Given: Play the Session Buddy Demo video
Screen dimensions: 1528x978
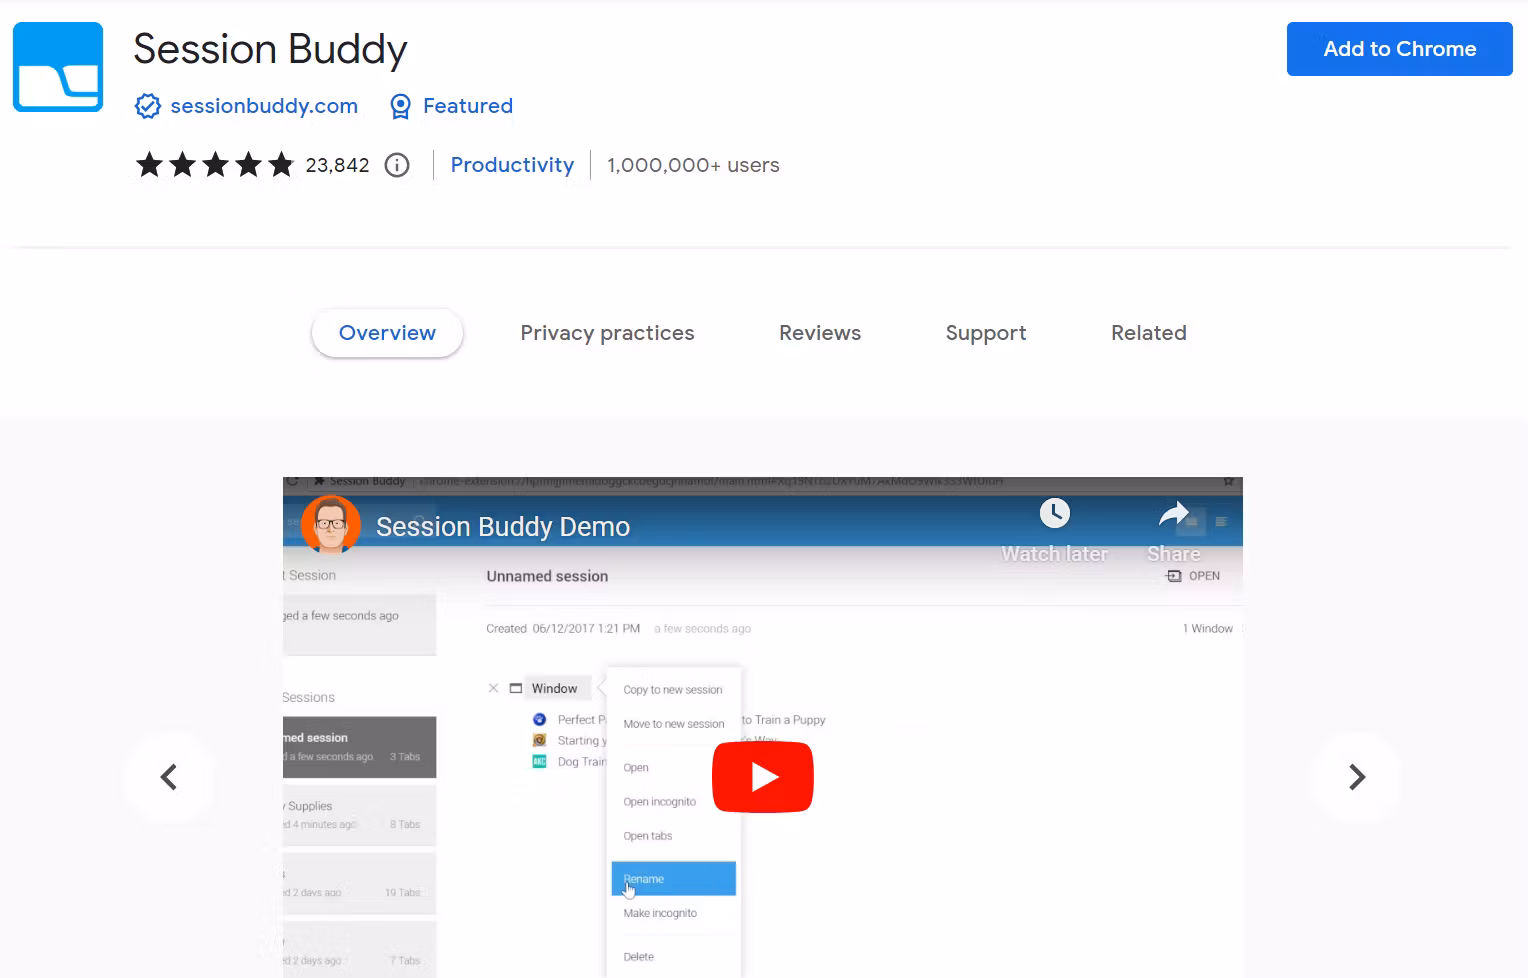Looking at the screenshot, I should pos(762,776).
